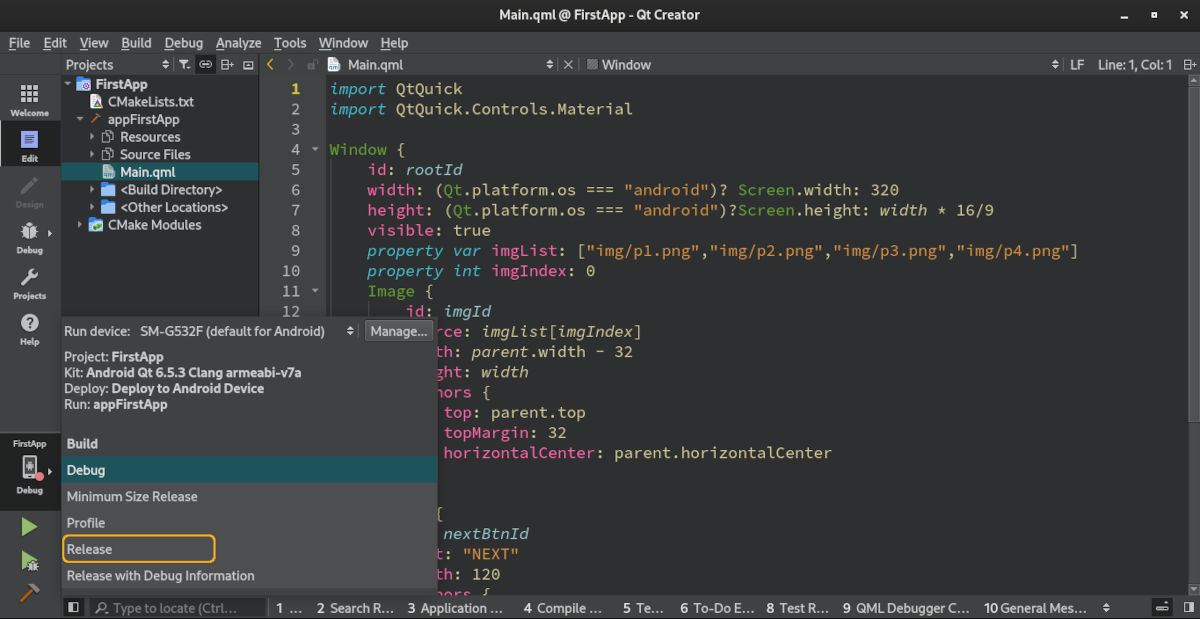
Task: Go back in editor navigation history
Action: coord(270,64)
